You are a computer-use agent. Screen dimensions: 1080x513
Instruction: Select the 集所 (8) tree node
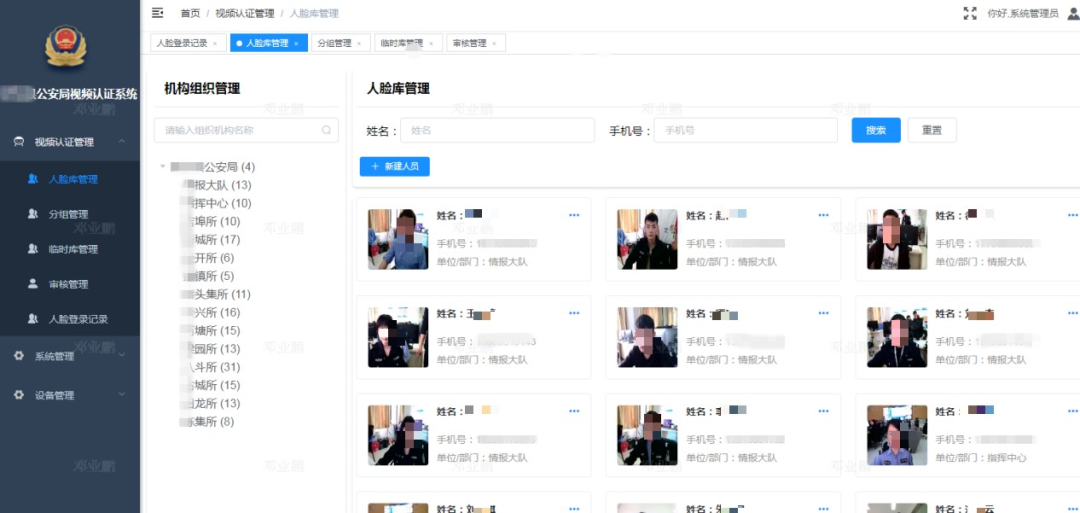208,421
